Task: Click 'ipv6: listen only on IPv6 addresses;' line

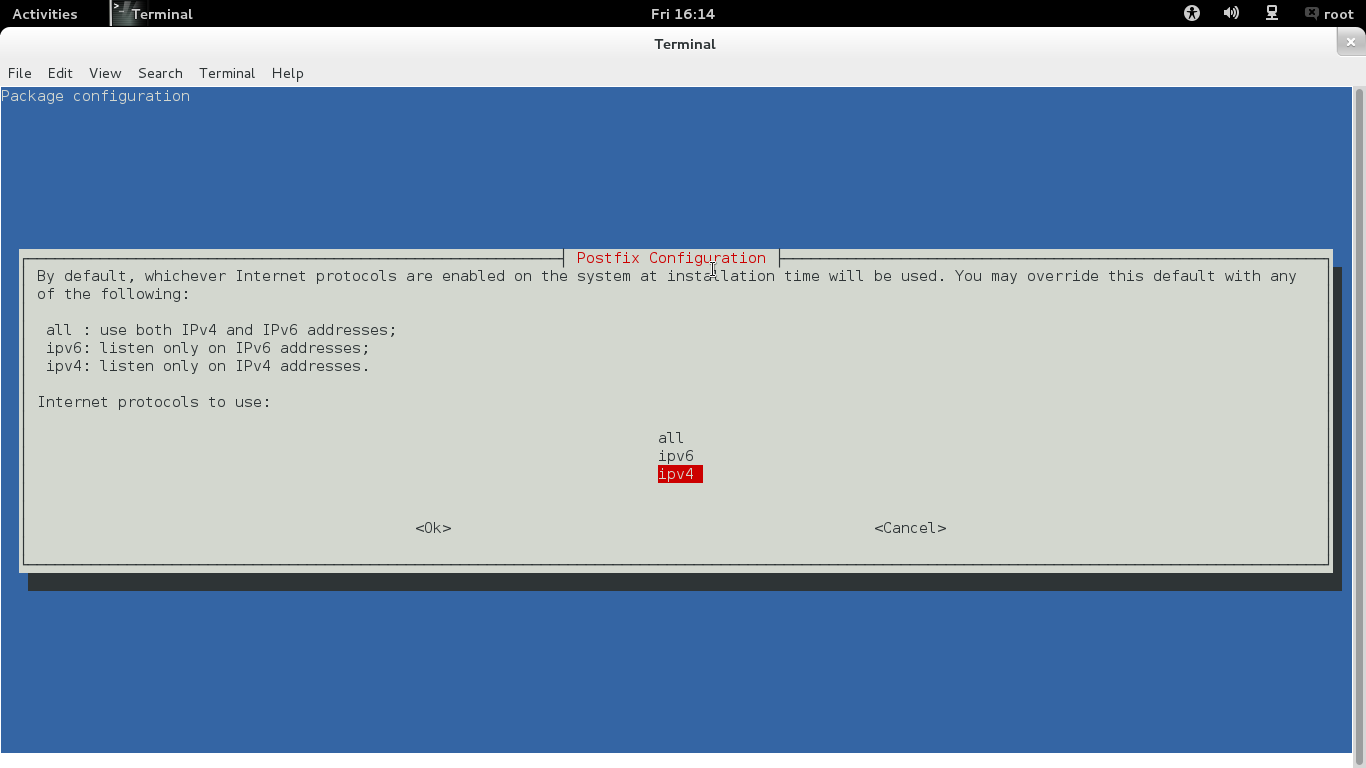Action: (x=208, y=348)
